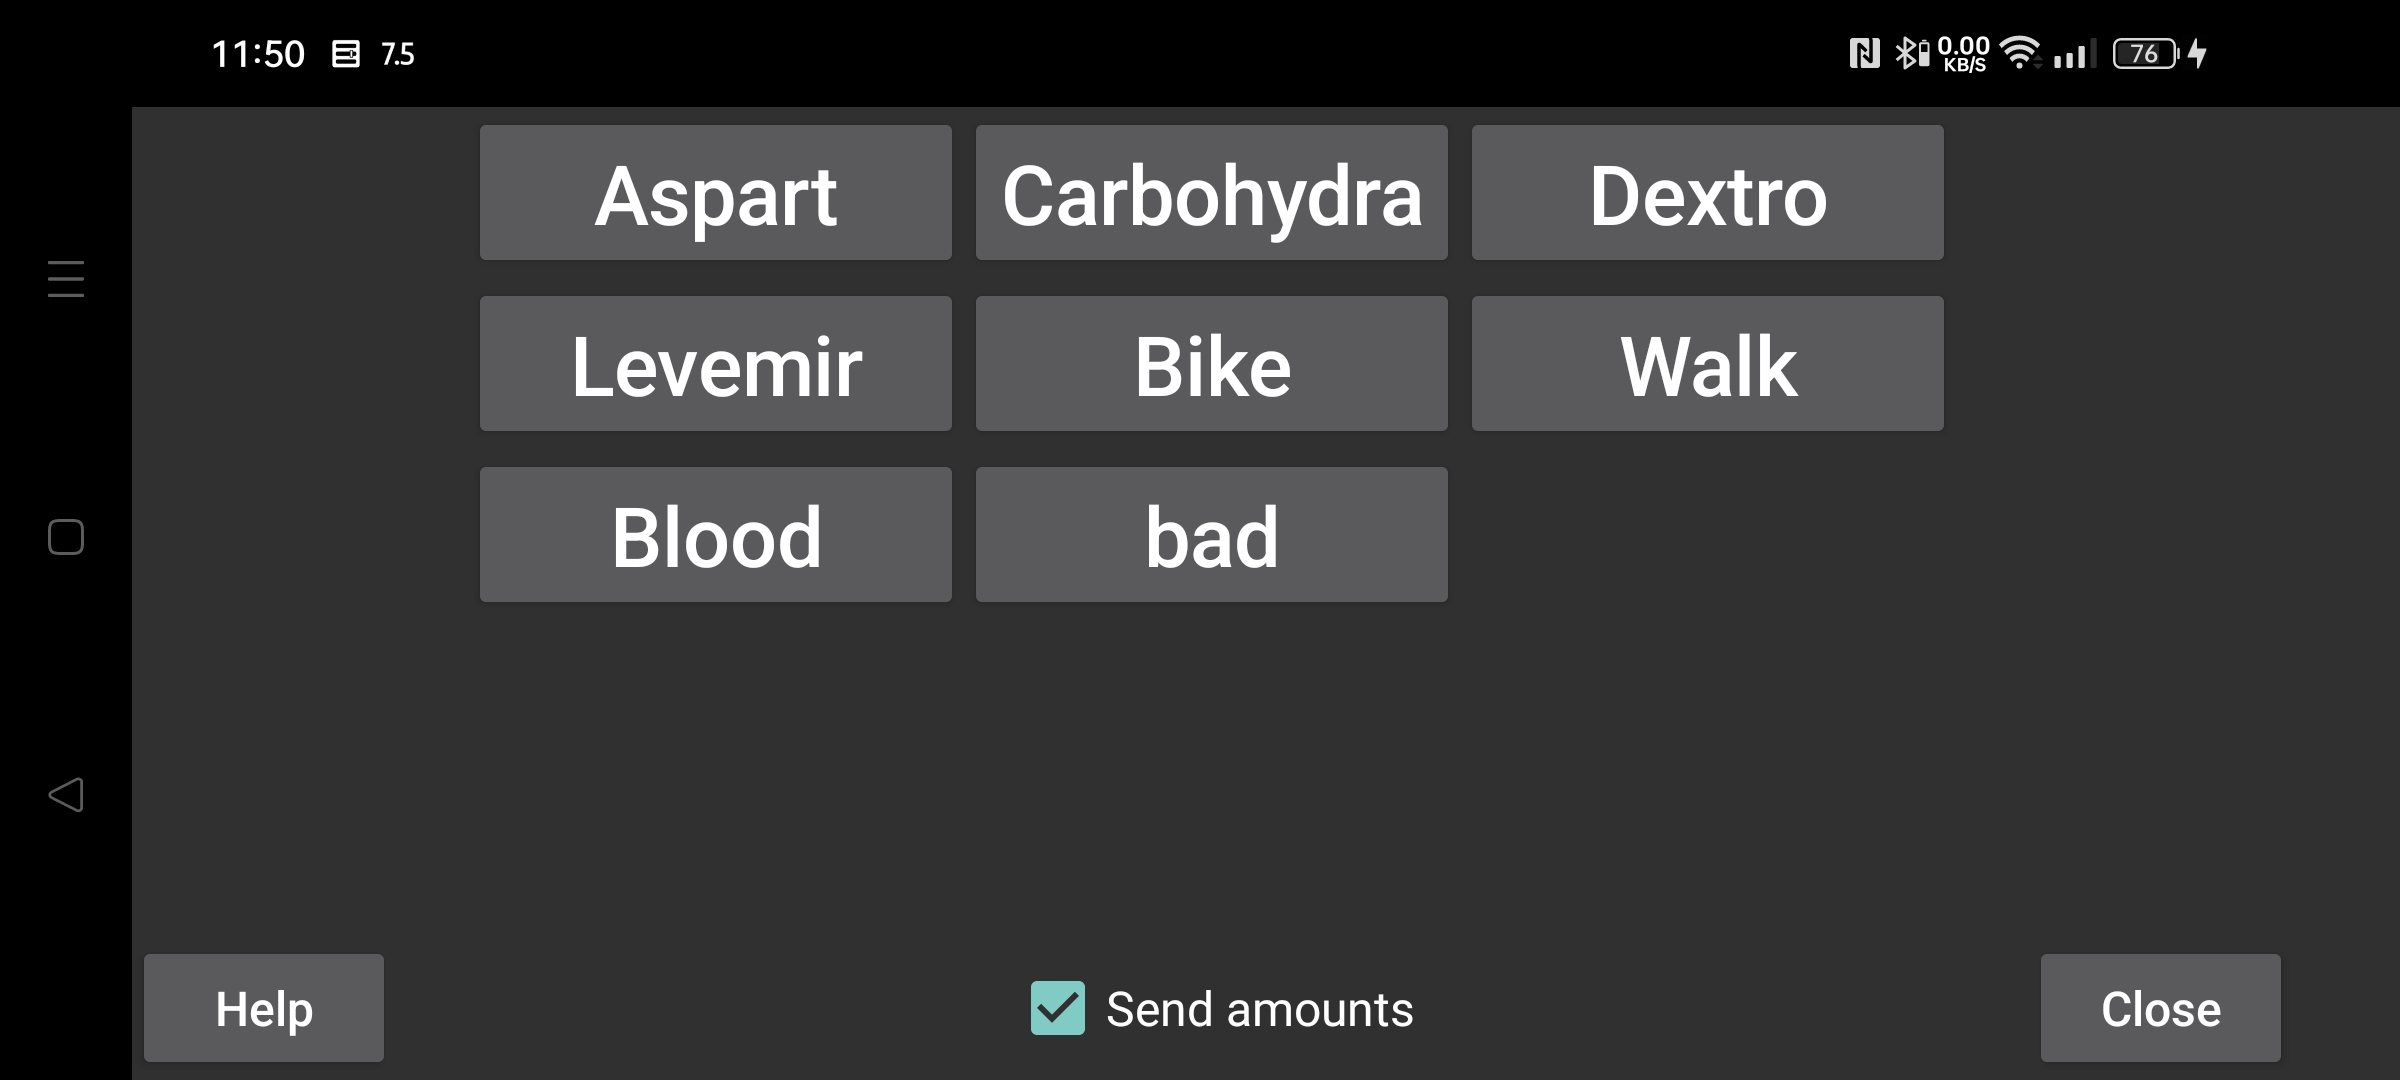2400x1080 pixels.
Task: Pick the Bike activity button
Action: [1212, 364]
